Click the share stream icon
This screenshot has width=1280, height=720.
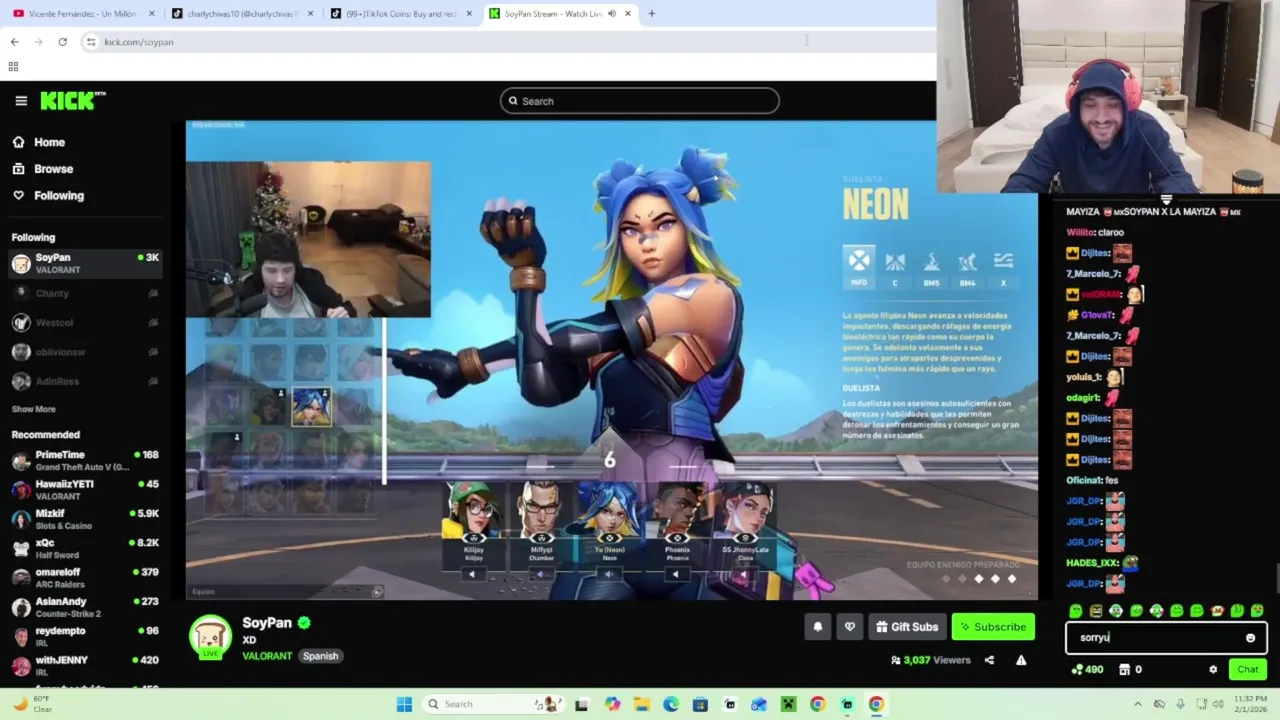989,660
